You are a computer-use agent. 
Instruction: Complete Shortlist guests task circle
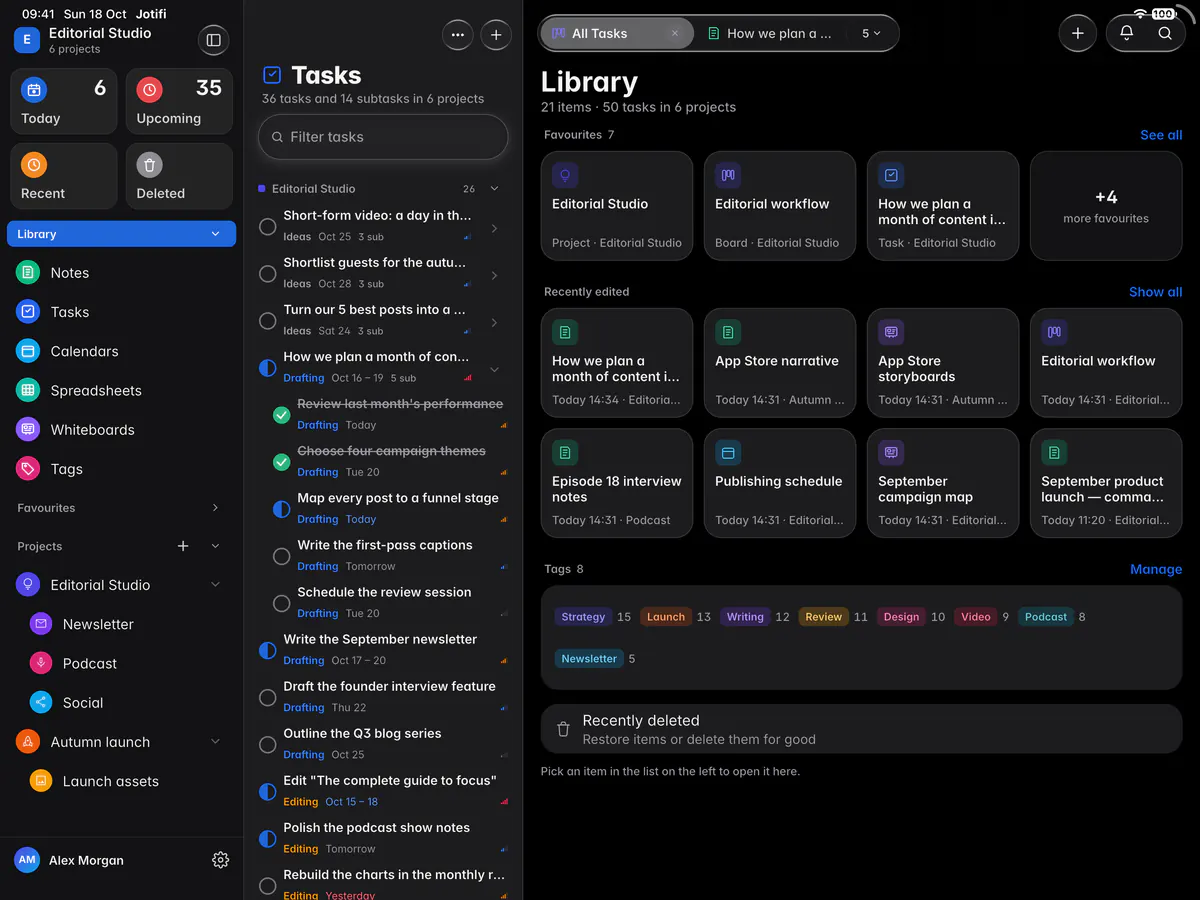coord(268,274)
